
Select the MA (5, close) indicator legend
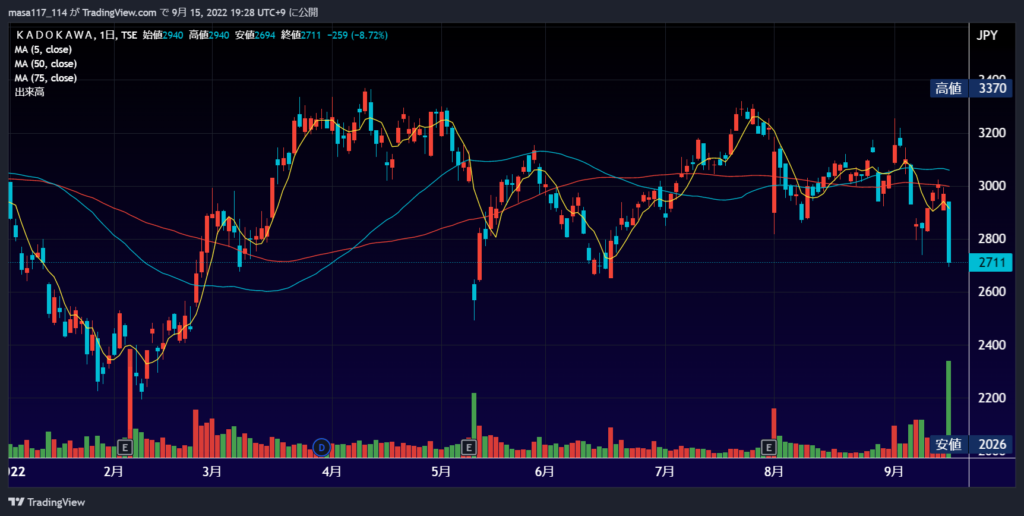pos(43,50)
